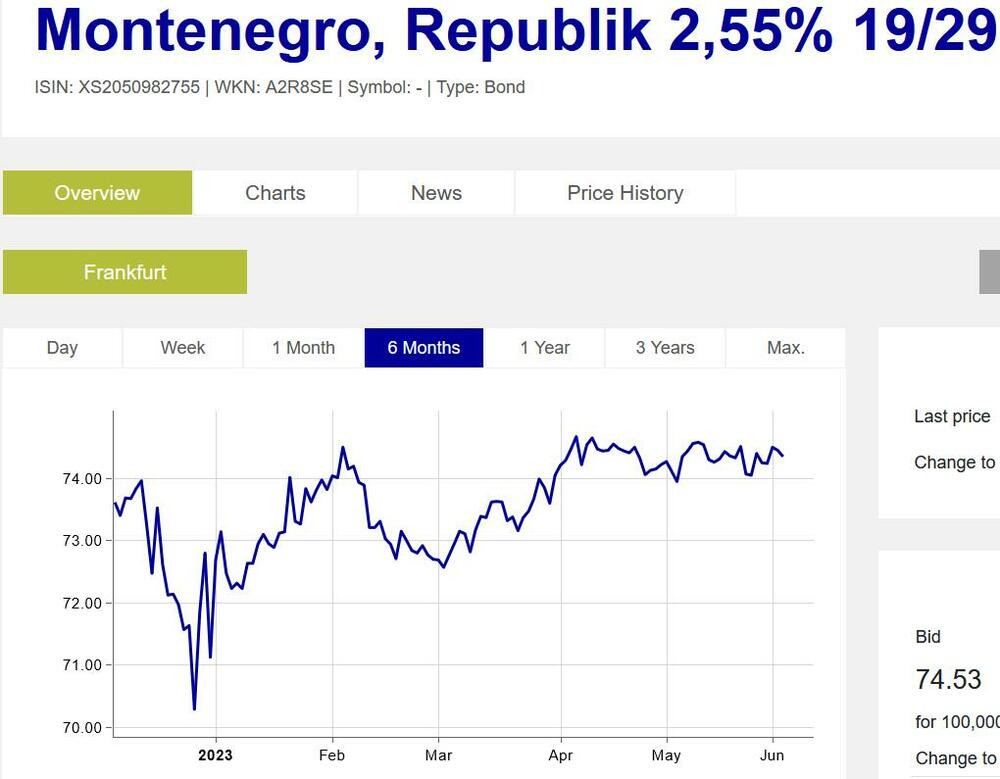Click the chart's lowest dip near 70.00

coord(194,708)
